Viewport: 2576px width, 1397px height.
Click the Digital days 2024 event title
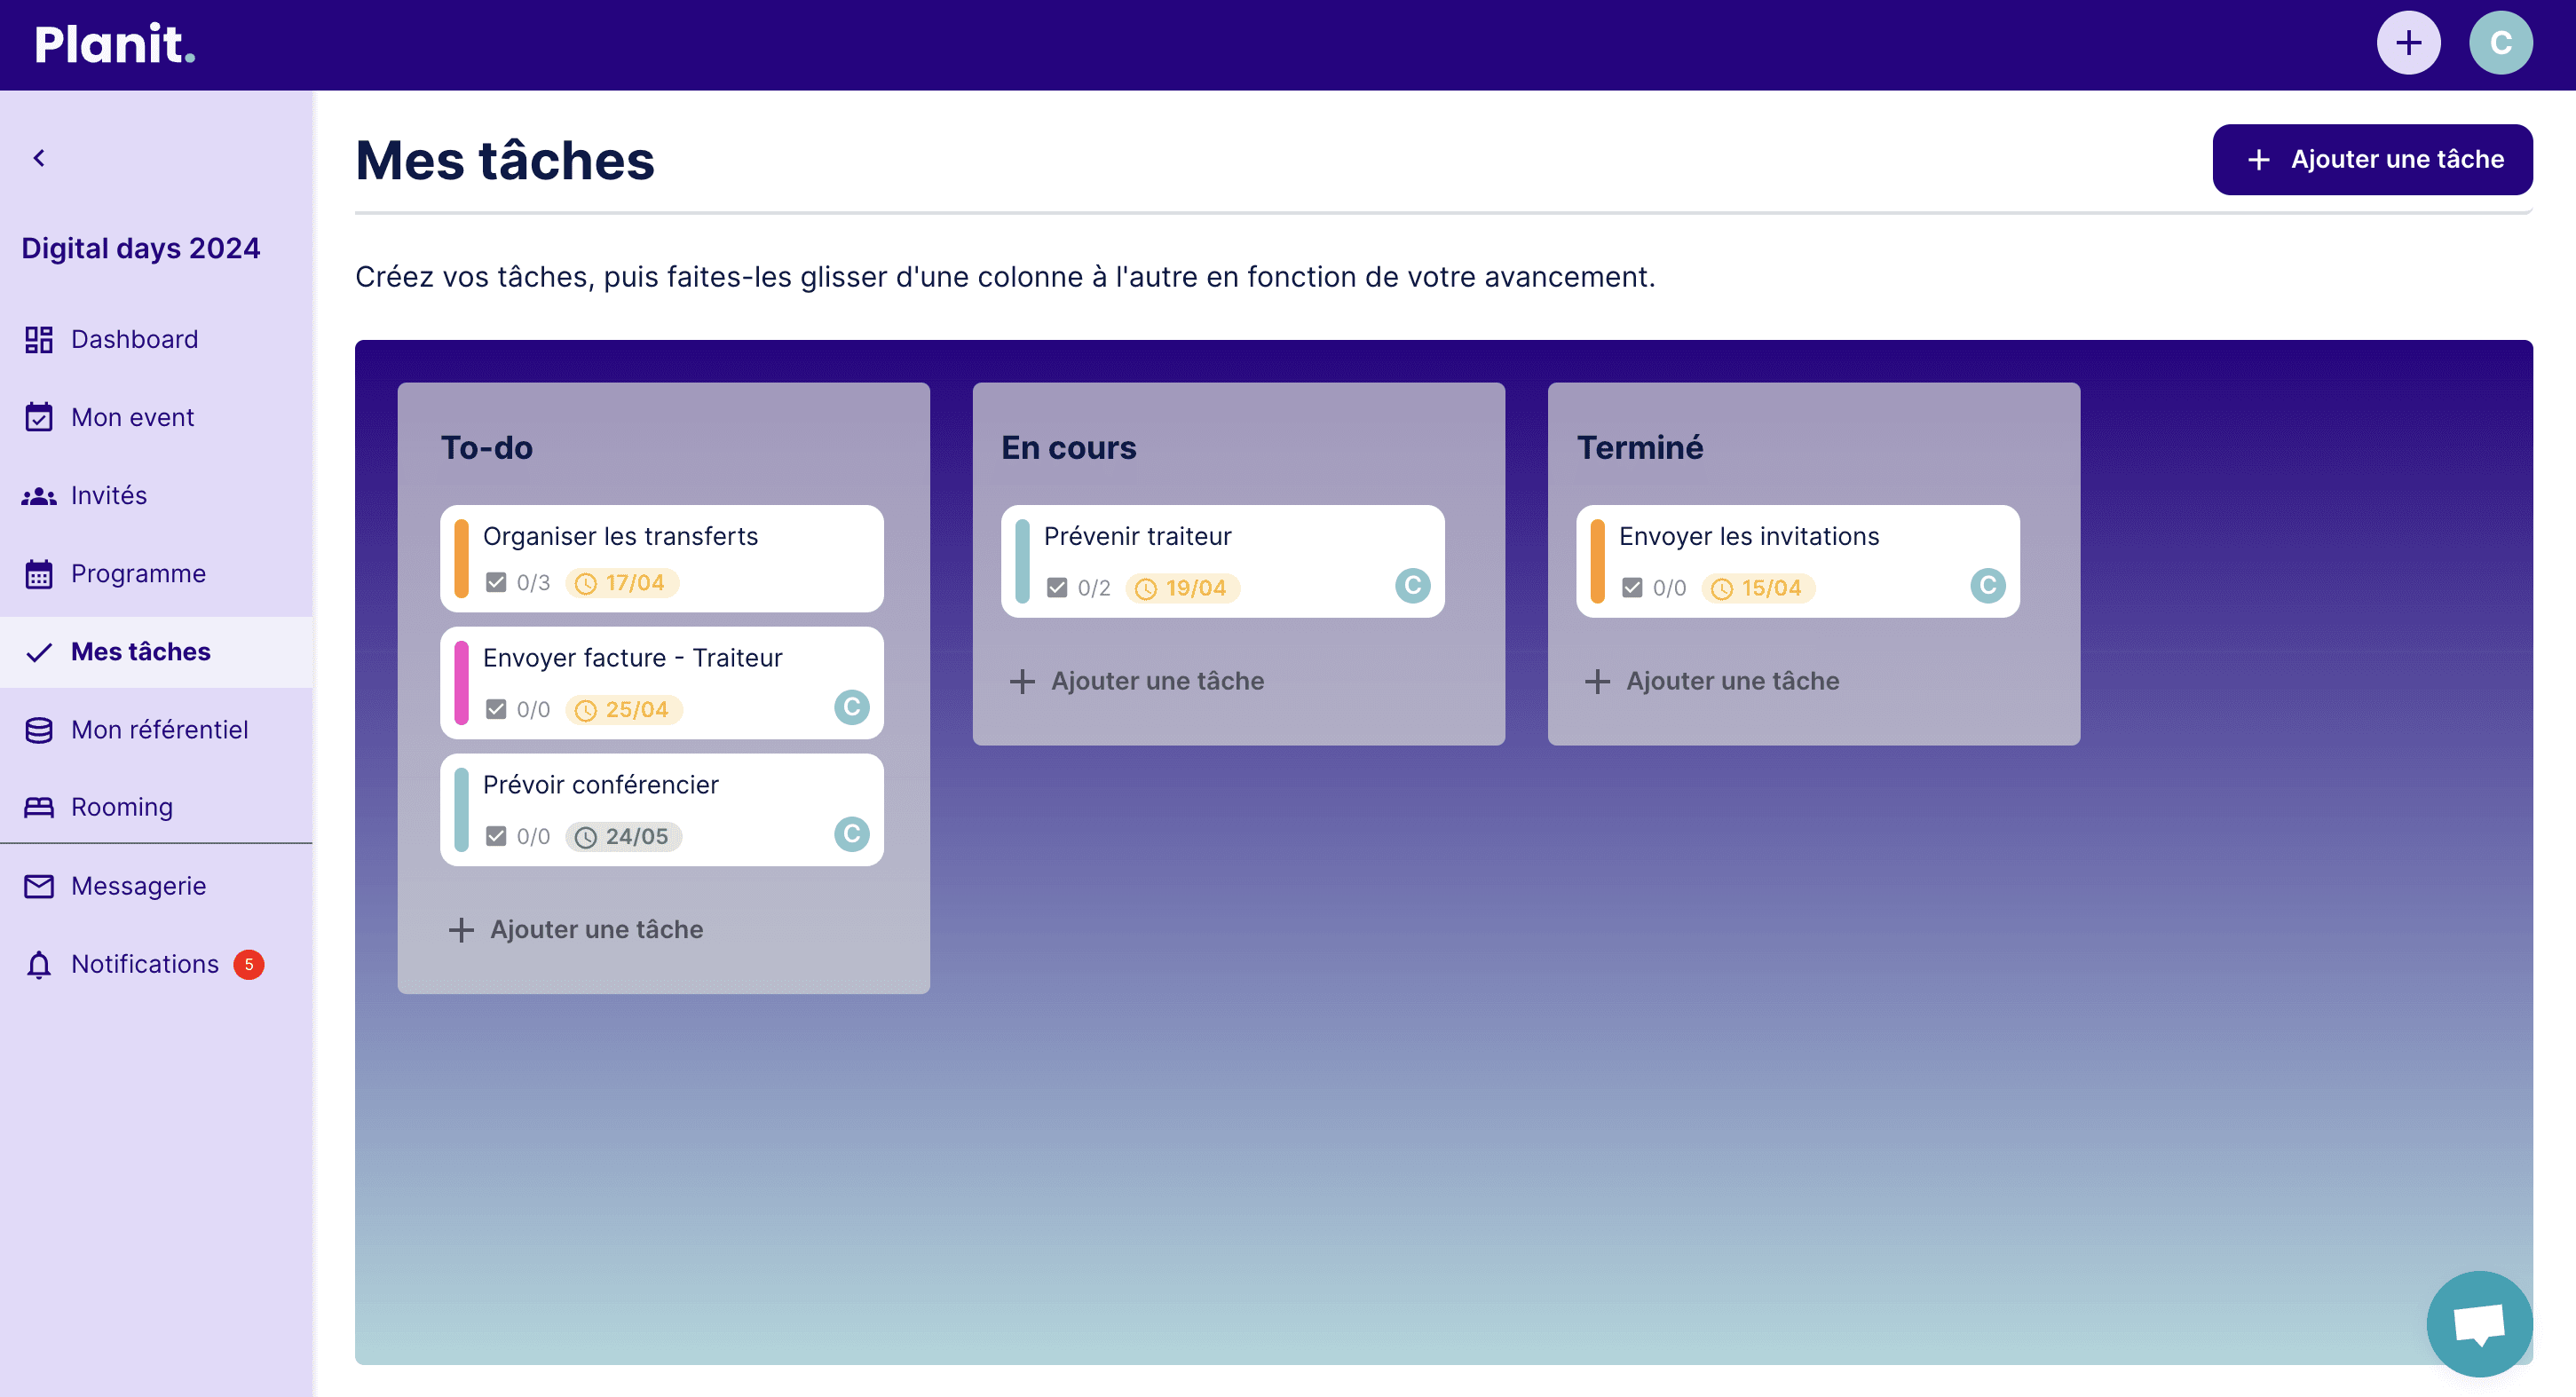[x=141, y=248]
